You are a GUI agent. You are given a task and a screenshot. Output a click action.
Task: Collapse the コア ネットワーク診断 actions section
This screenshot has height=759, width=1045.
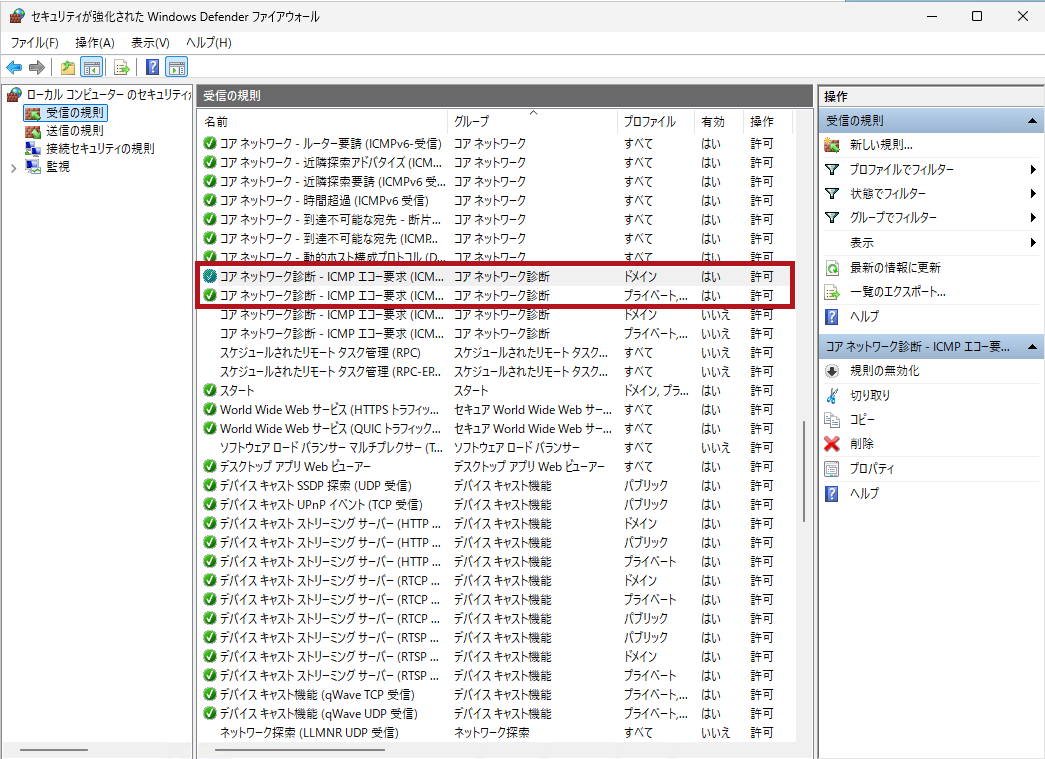coord(1032,347)
